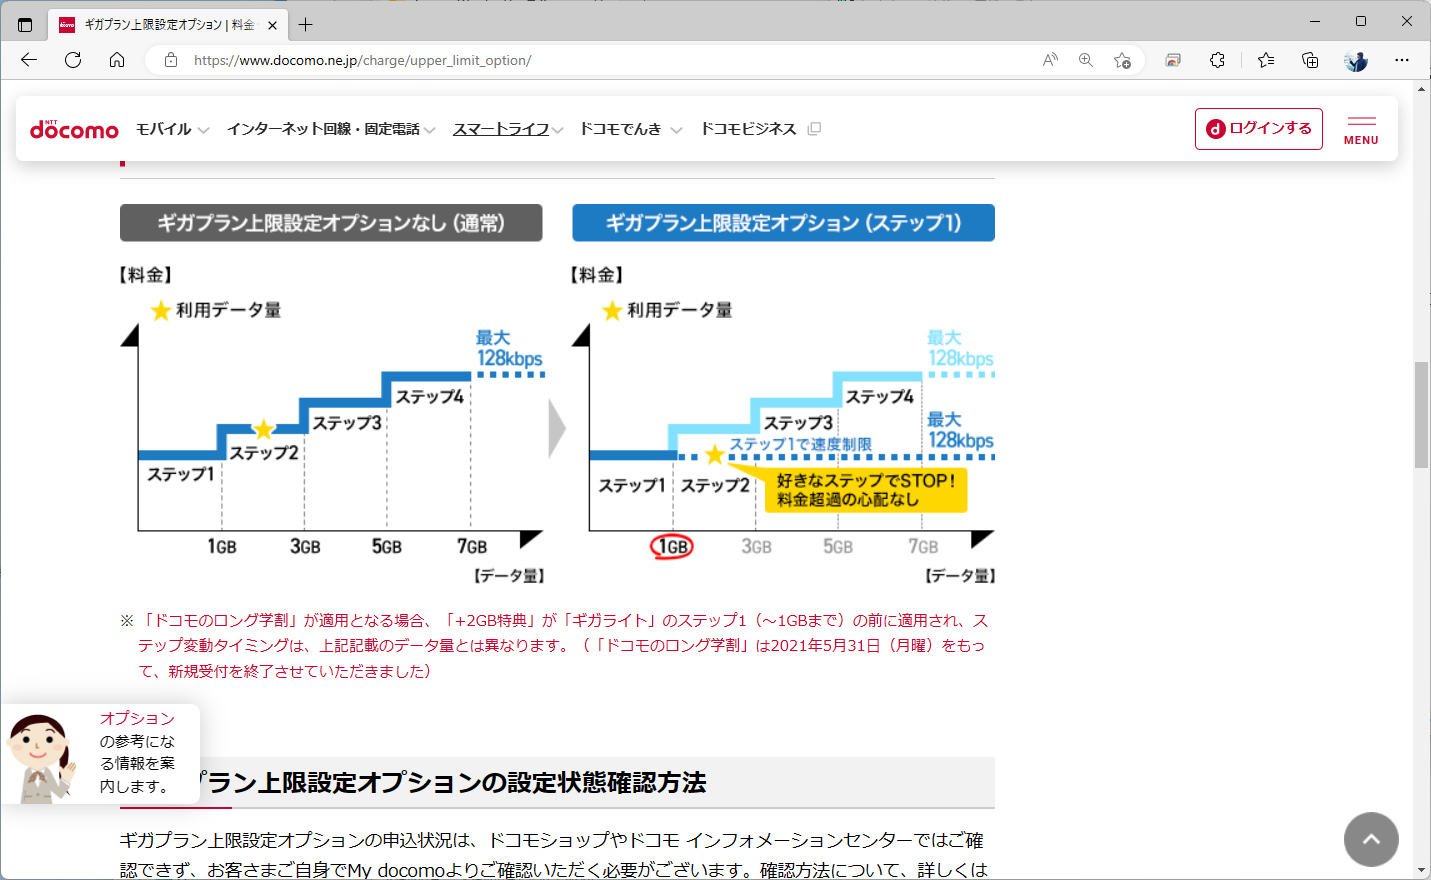The image size is (1431, 880).
Task: Click the browser extensions icon
Action: point(1217,60)
